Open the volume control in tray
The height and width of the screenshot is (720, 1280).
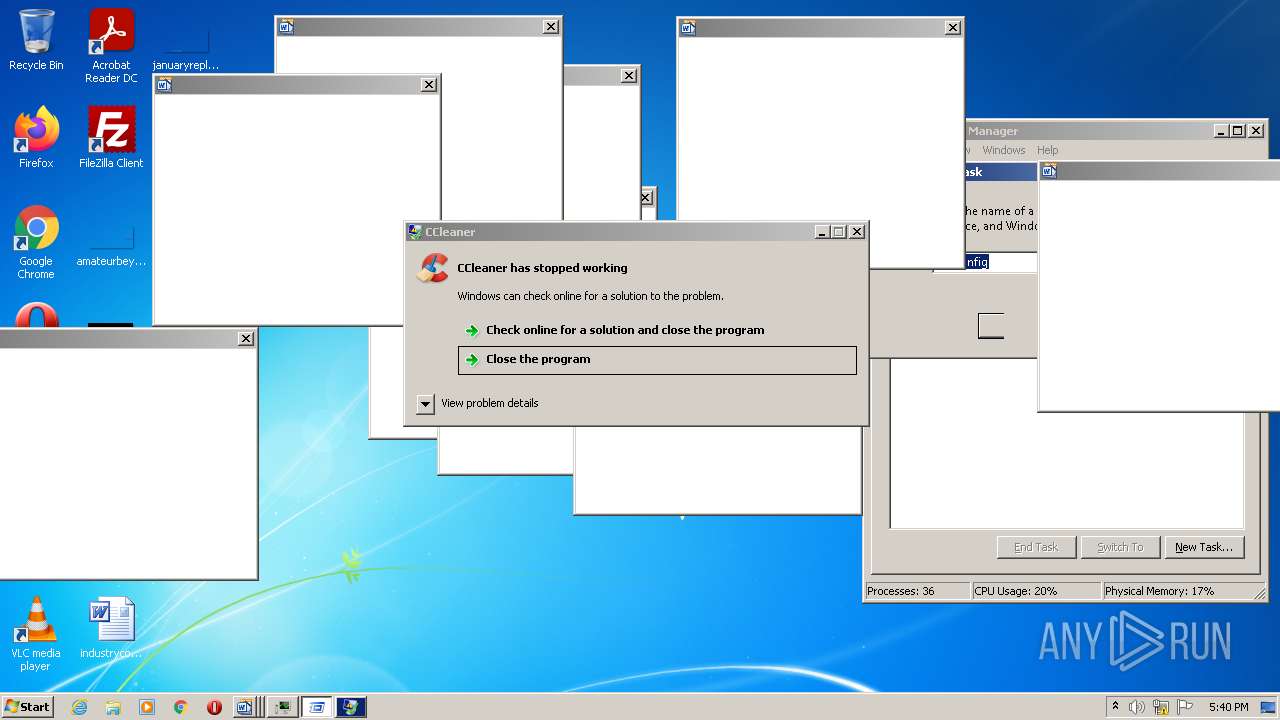click(1137, 707)
